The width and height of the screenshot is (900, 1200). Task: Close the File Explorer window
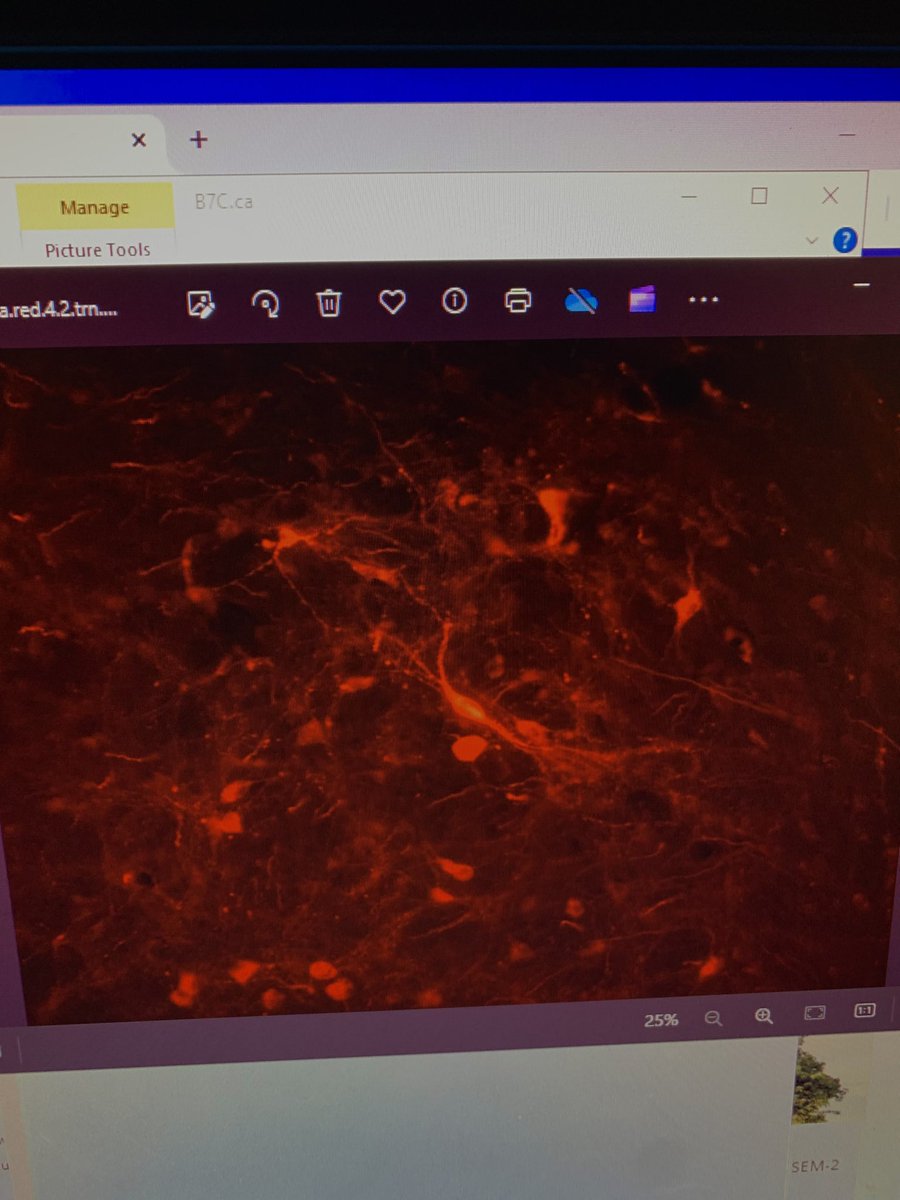click(x=830, y=195)
